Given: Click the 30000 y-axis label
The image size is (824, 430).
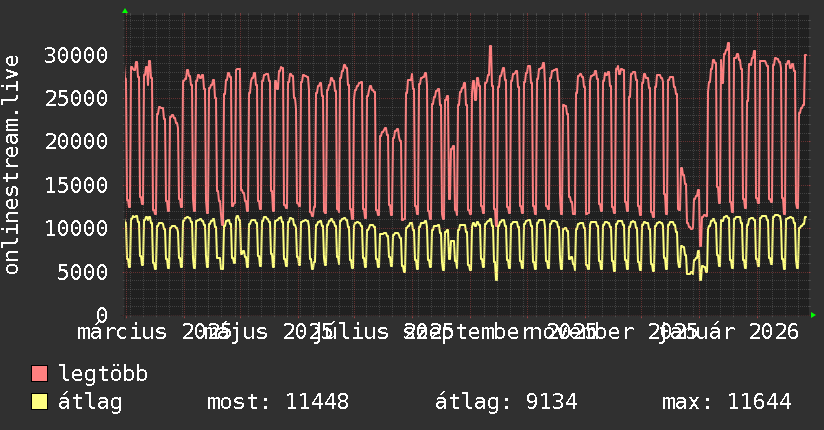Looking at the screenshot, I should [76, 55].
